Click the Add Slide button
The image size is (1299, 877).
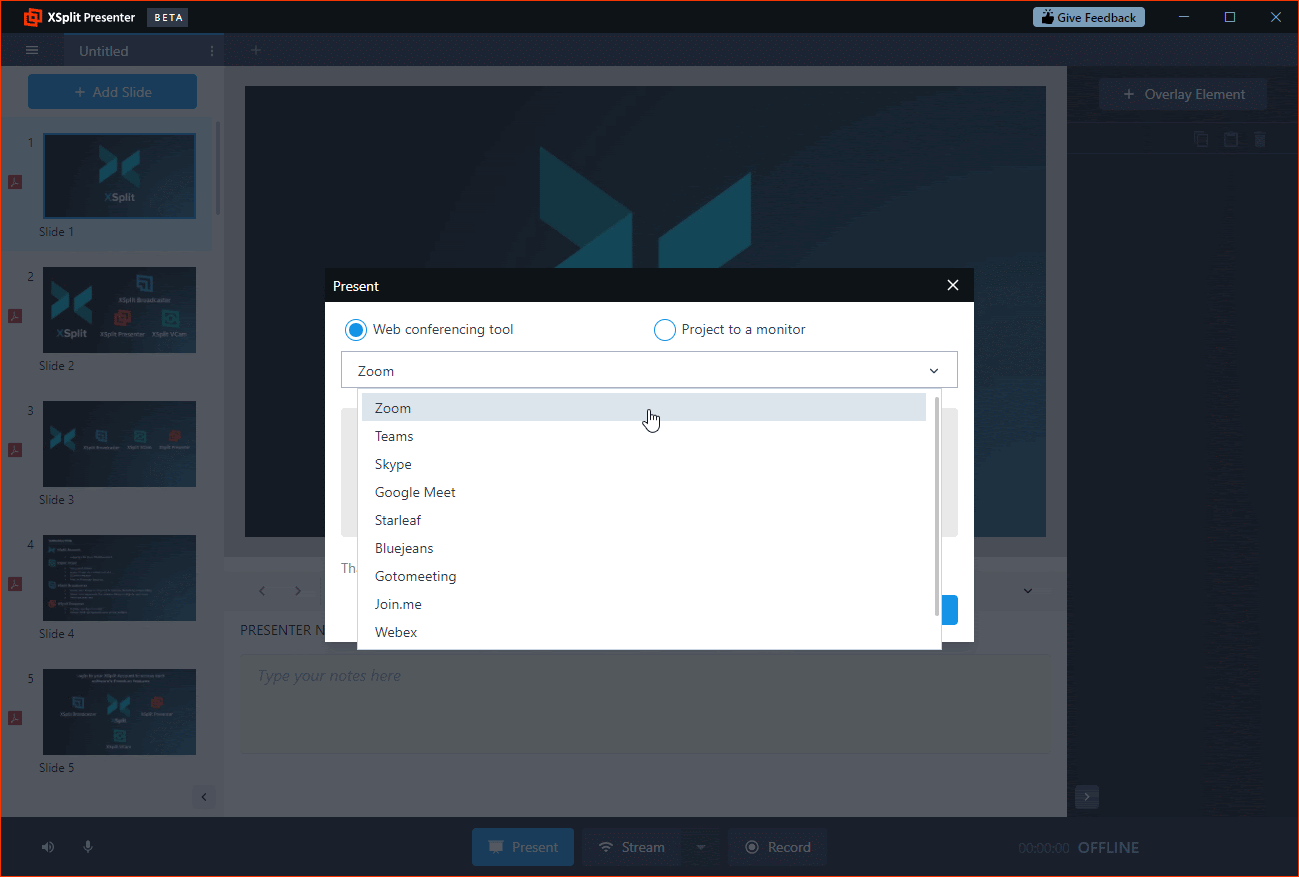[x=112, y=92]
